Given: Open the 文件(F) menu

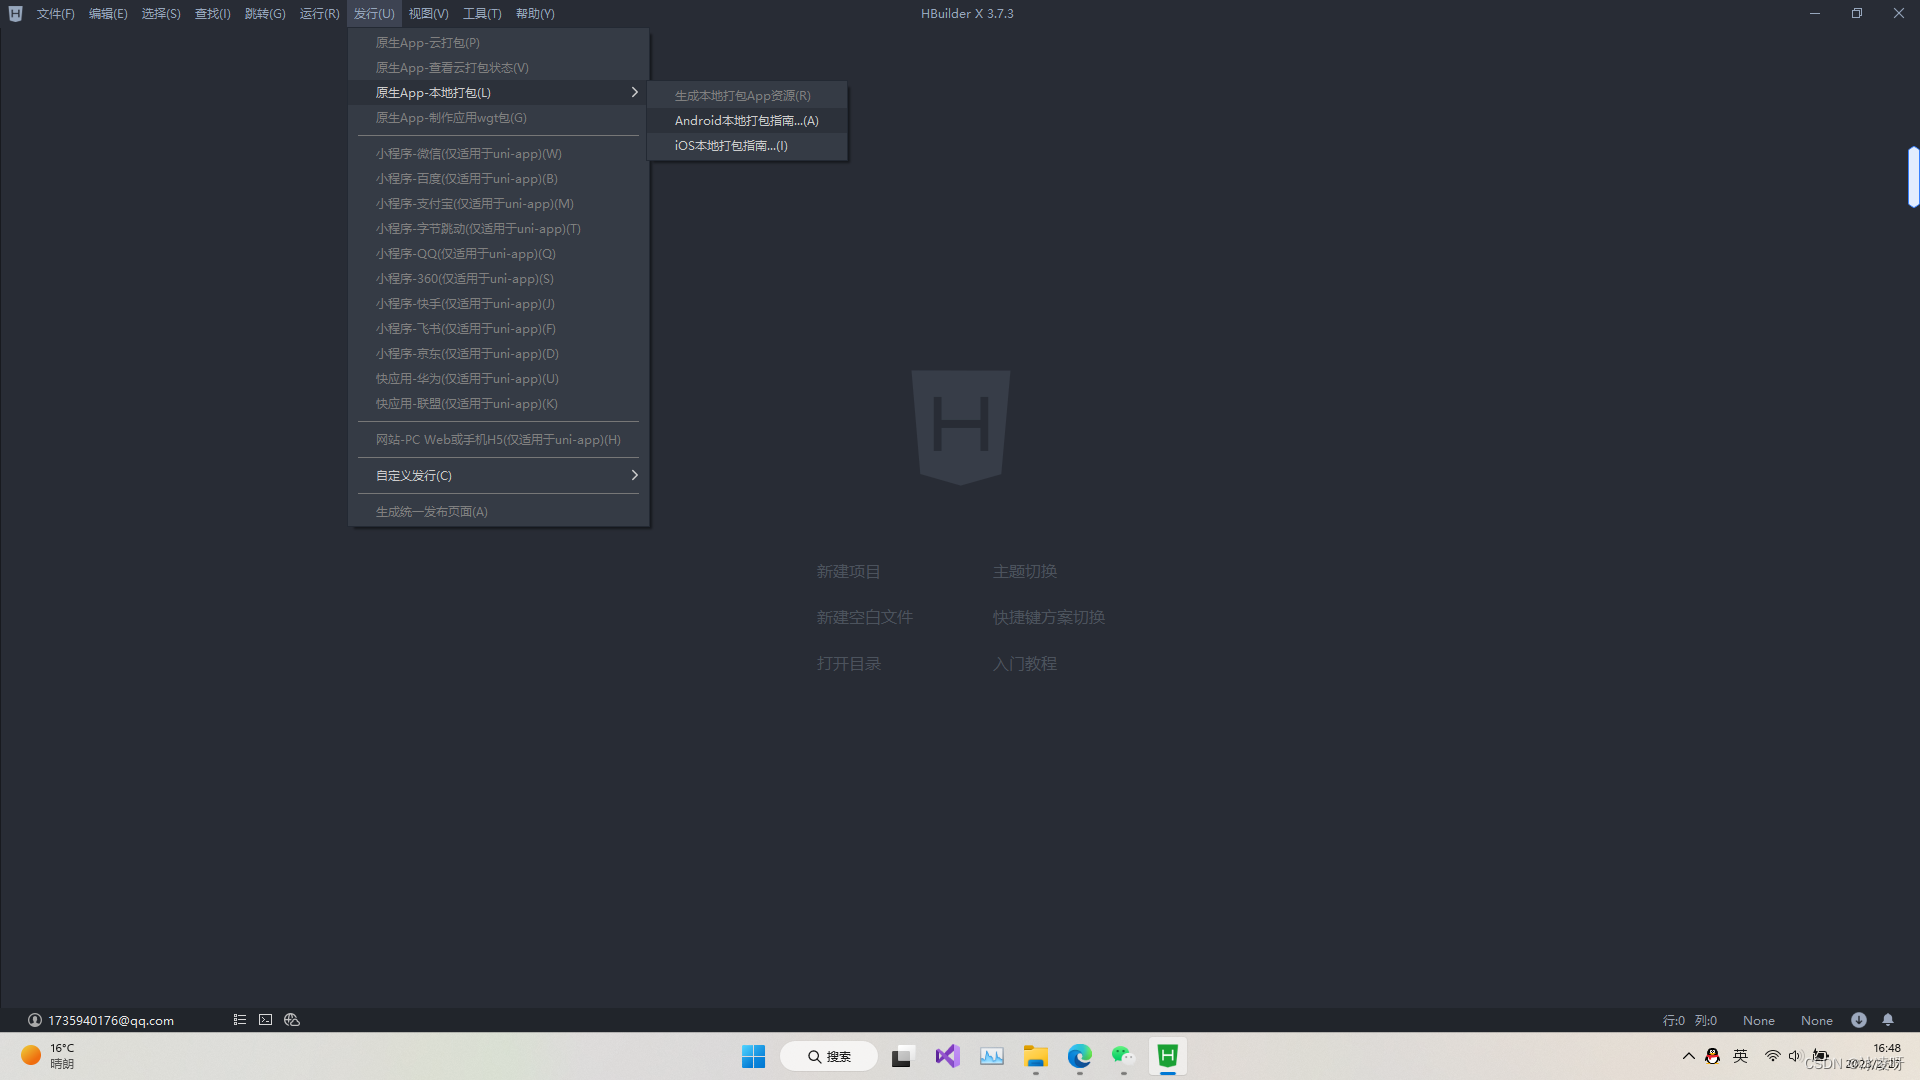Looking at the screenshot, I should click(56, 14).
